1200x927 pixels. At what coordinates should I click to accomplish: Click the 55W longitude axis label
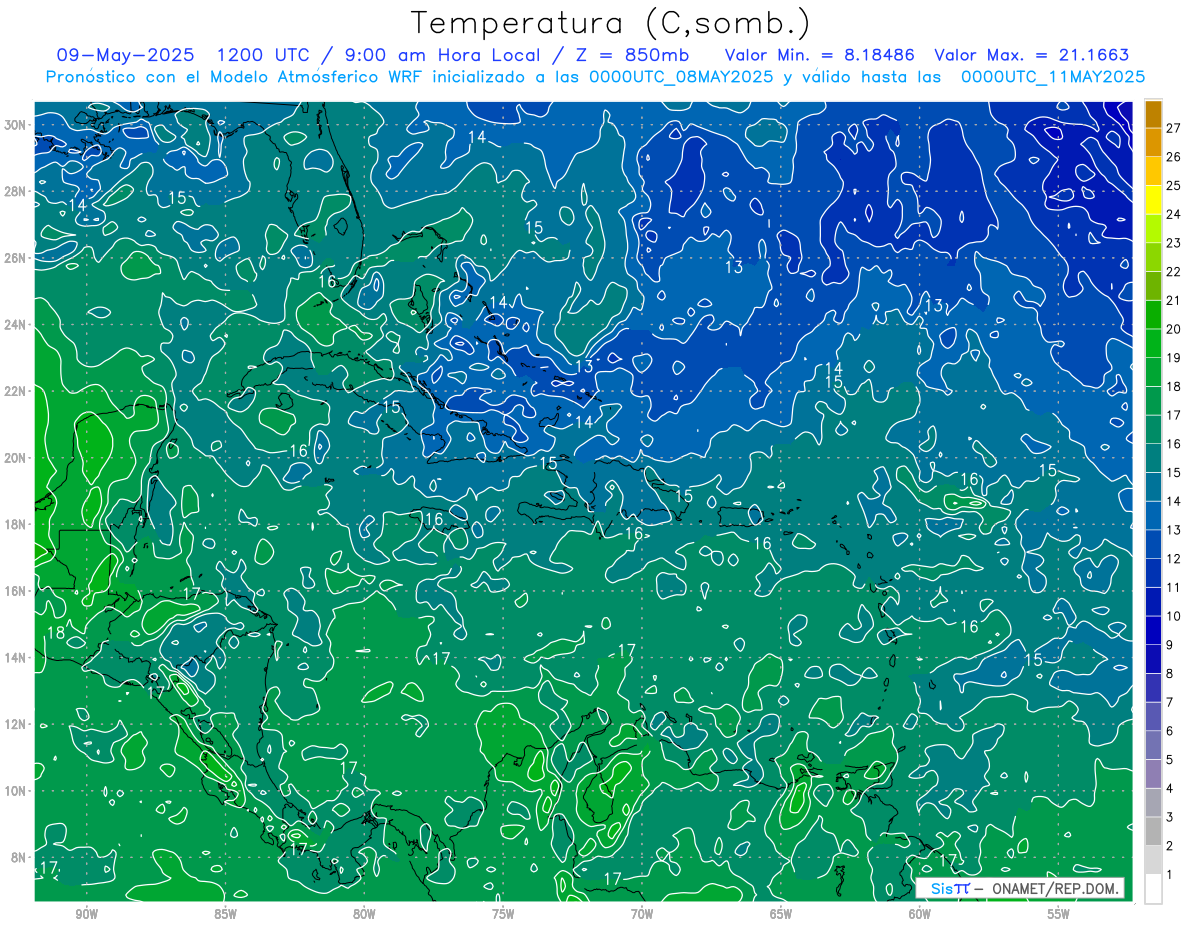tap(1059, 914)
